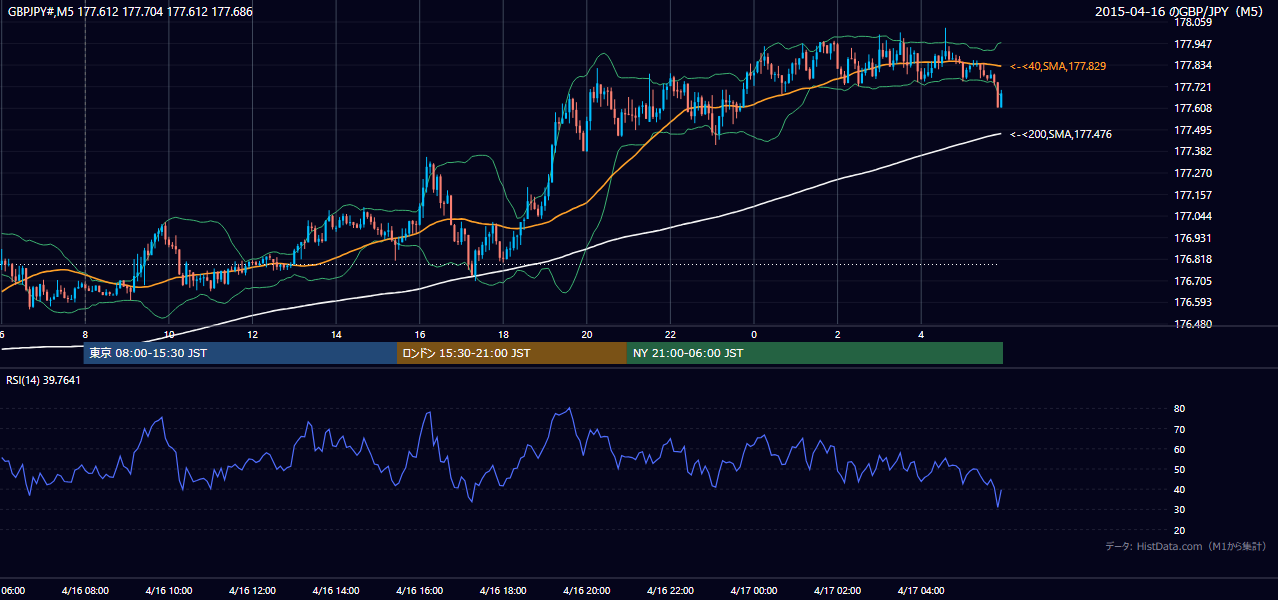Click price axis value 177.834
This screenshot has width=1278, height=600.
click(x=1193, y=65)
